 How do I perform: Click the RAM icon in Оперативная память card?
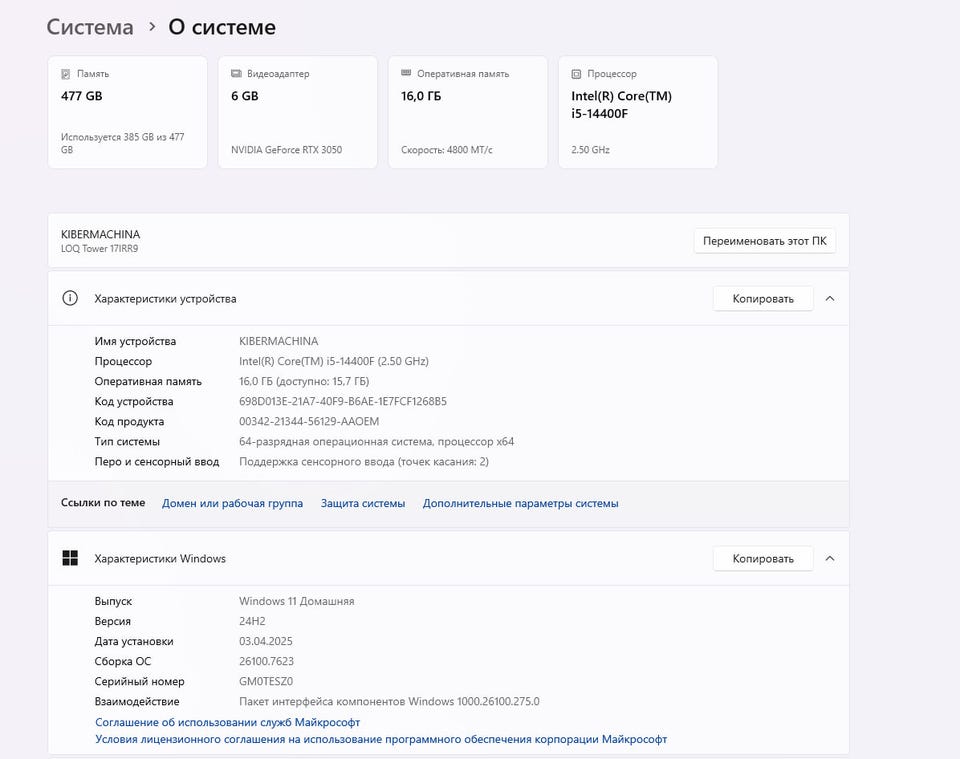(406, 74)
